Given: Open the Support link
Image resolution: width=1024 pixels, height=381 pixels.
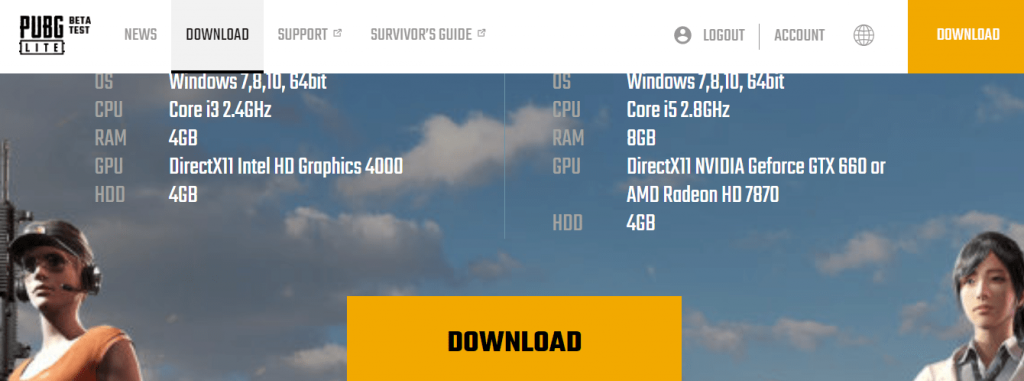Looking at the screenshot, I should 302,35.
